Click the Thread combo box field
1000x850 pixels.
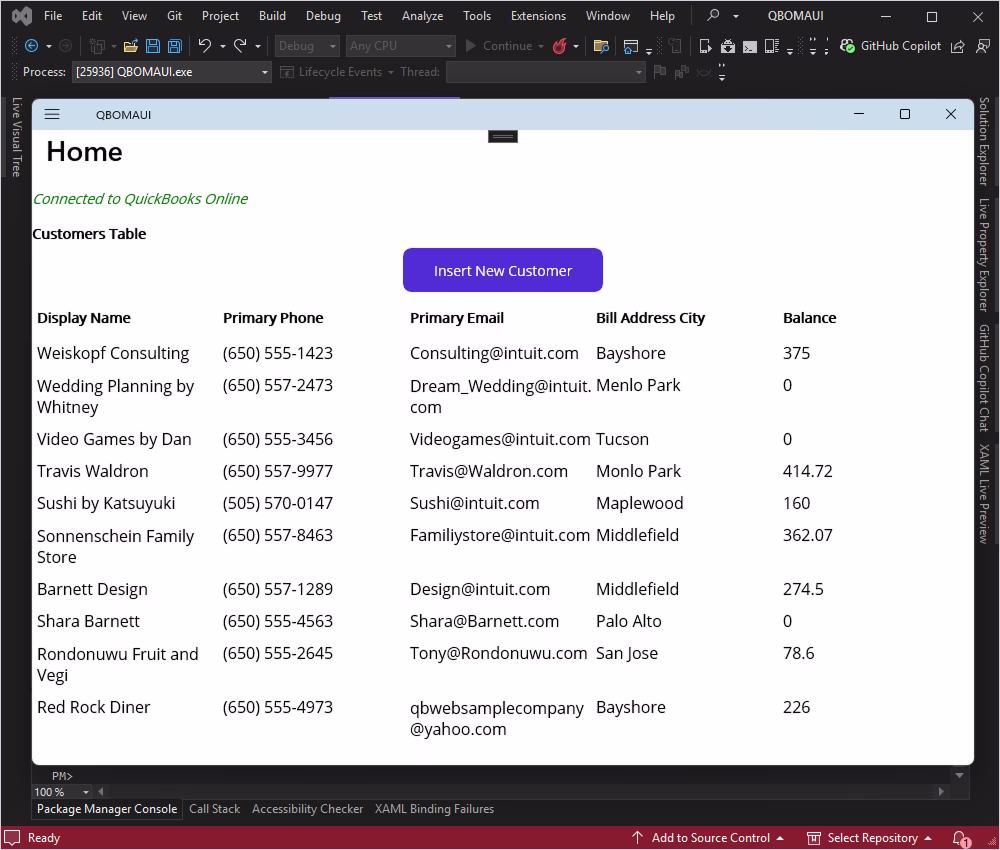pos(545,72)
